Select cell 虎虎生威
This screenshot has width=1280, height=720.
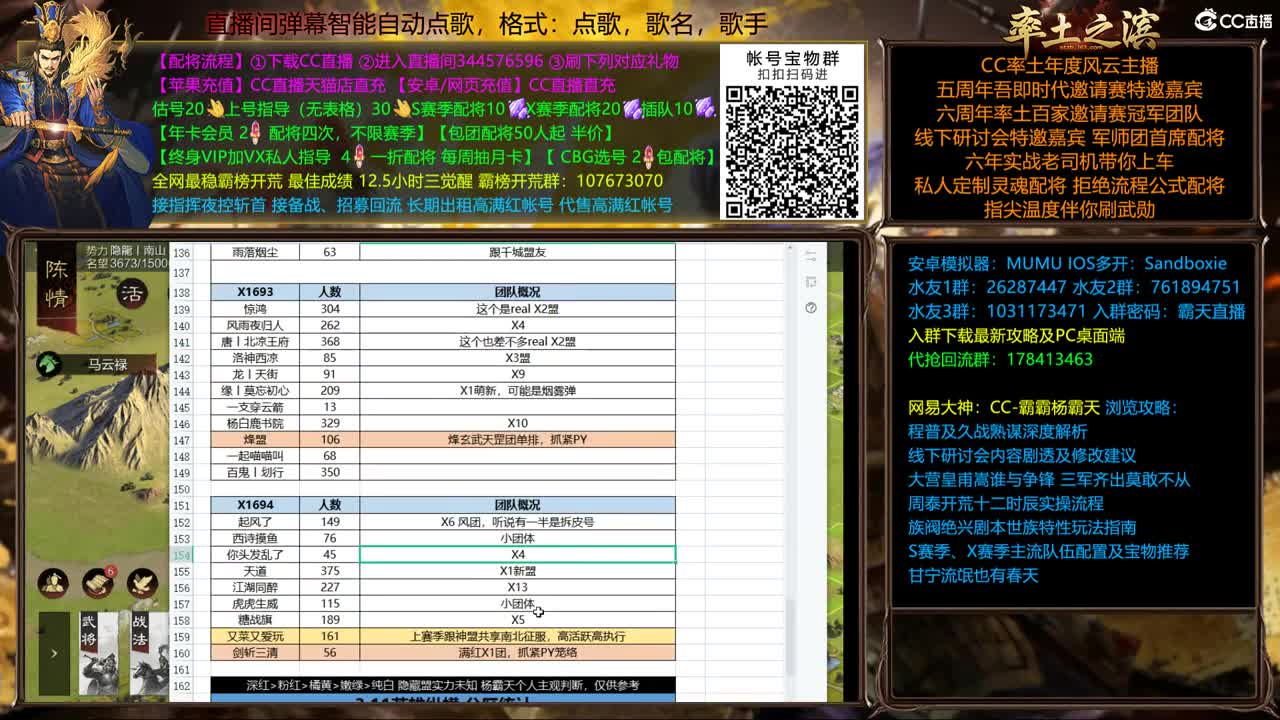pos(255,603)
